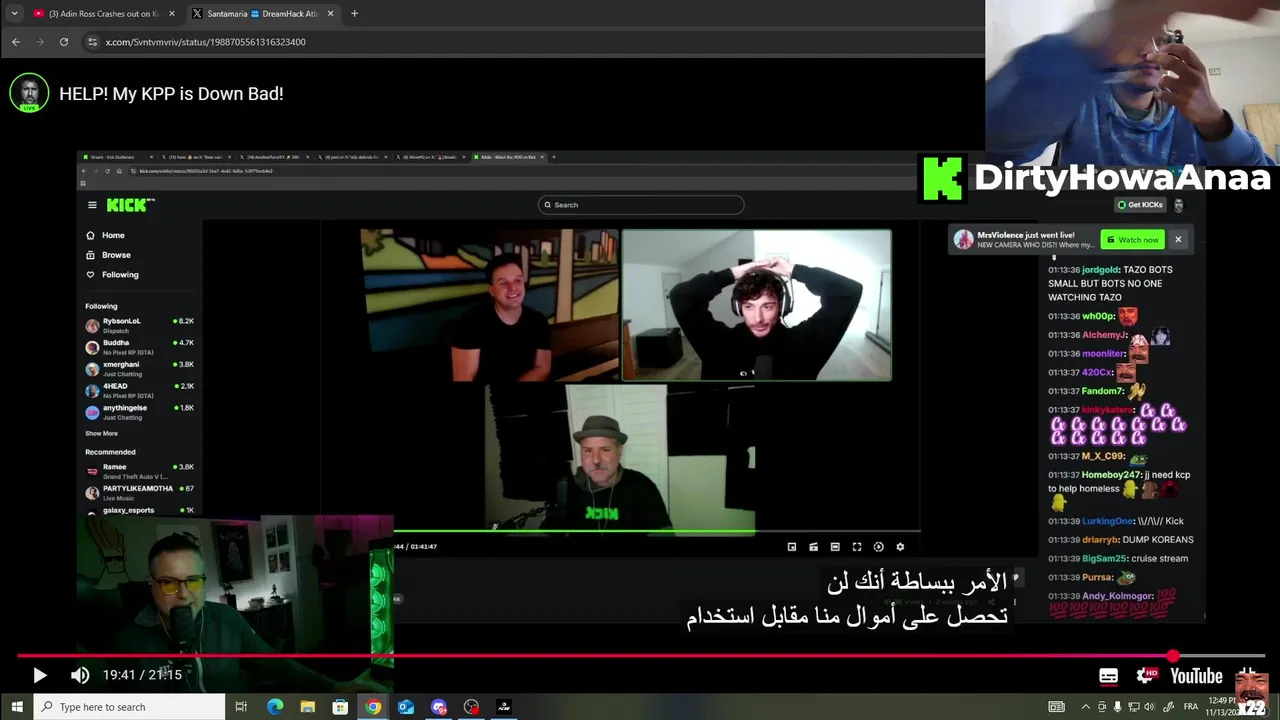Open Kick hamburger menu
The image size is (1280, 720).
tap(92, 205)
